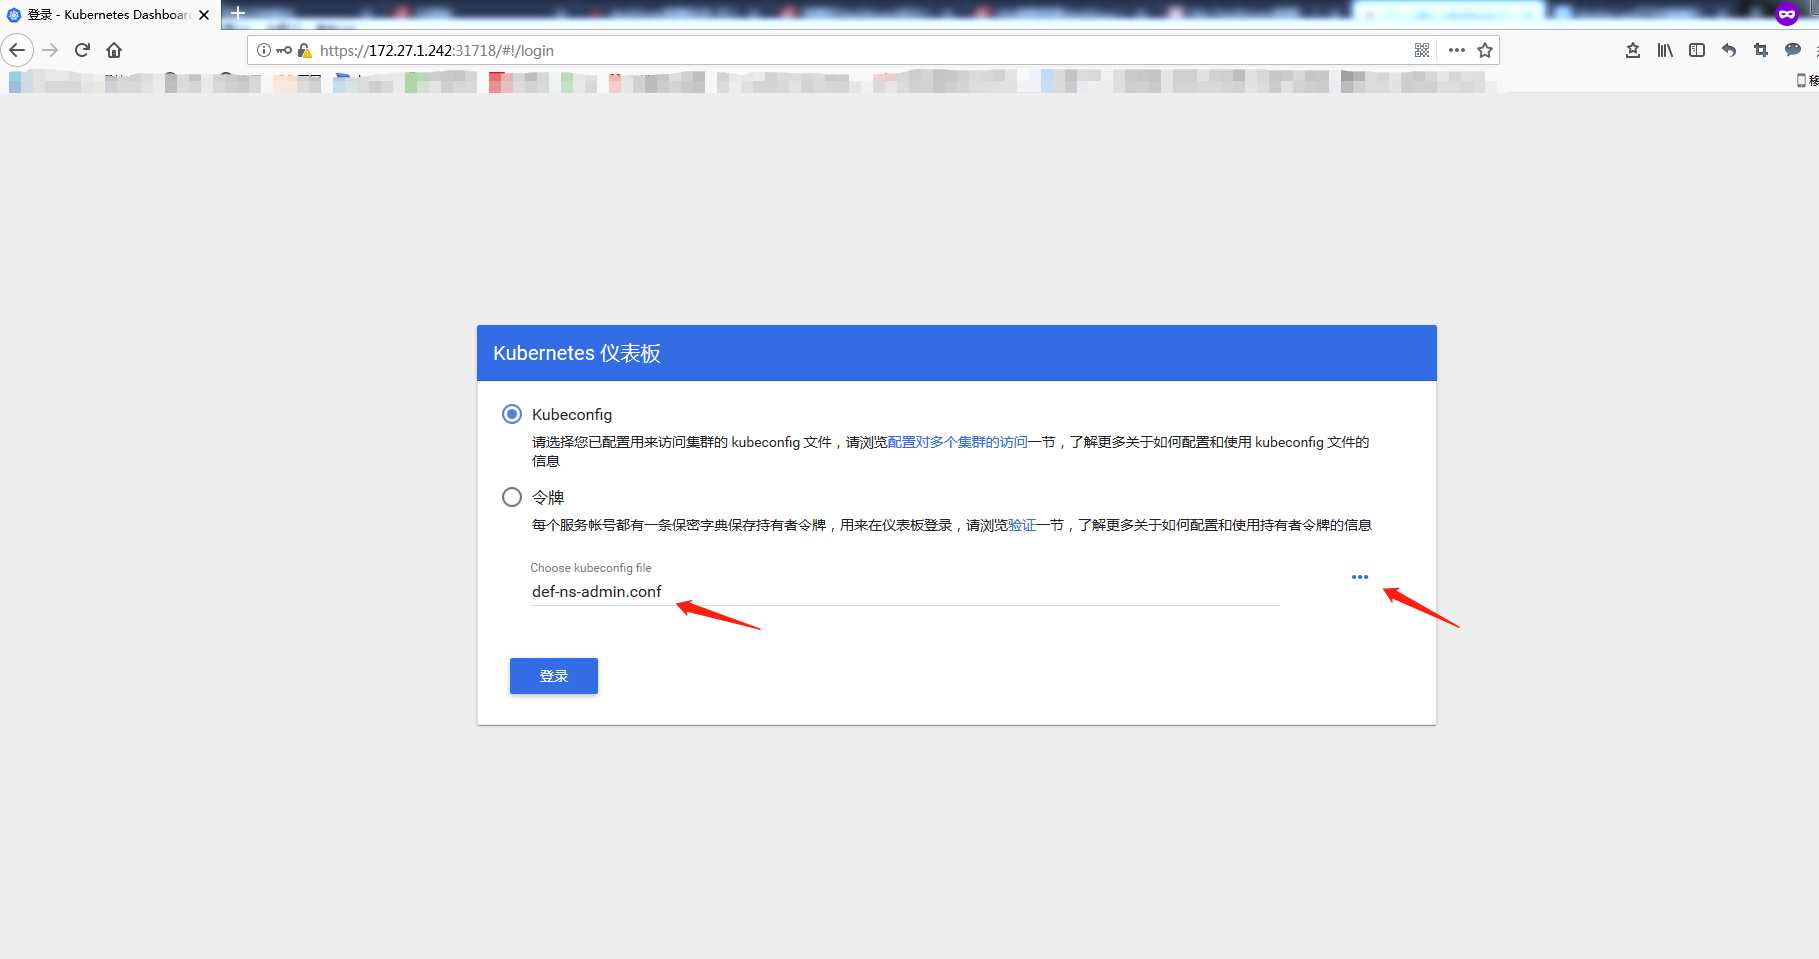Click the kubeconfig file field def-ns-admin.conf

click(905, 592)
